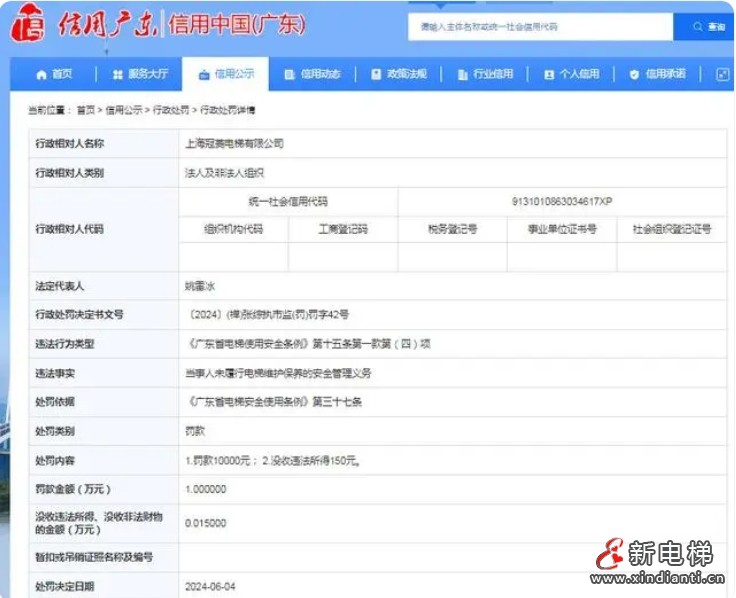Select the 处罚内容 fine details text
736x598 pixels.
tap(273, 461)
